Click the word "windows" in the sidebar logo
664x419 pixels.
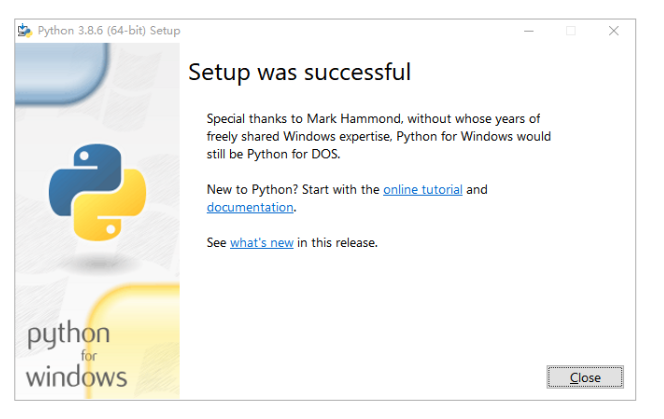coord(76,377)
